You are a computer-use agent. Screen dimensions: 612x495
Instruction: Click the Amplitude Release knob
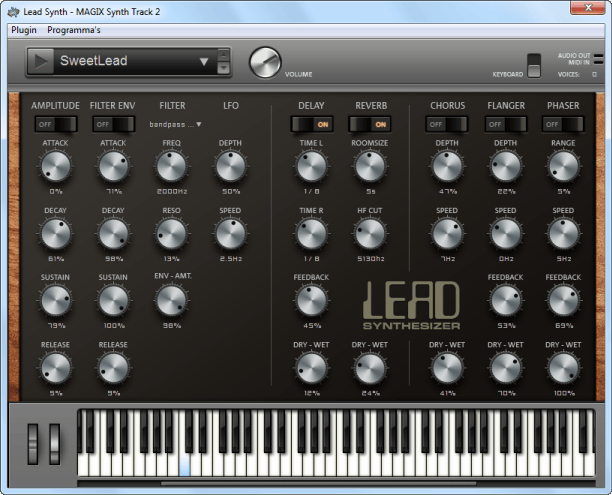[x=55, y=368]
